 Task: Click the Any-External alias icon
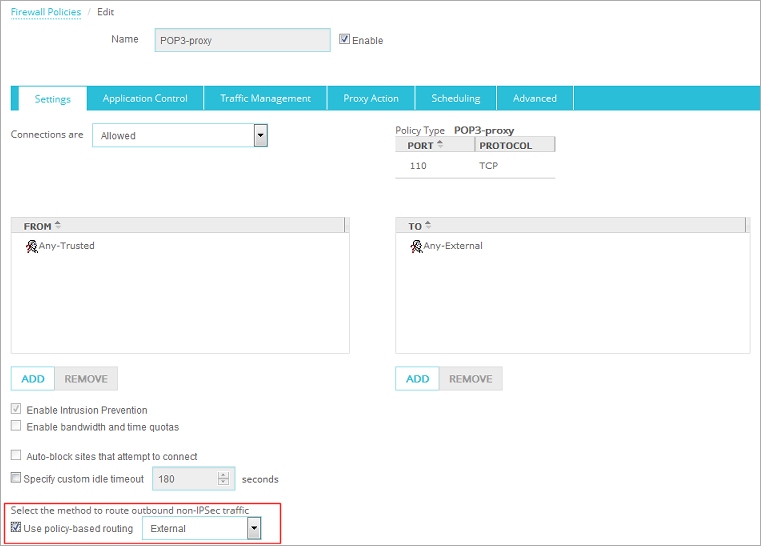click(x=416, y=246)
